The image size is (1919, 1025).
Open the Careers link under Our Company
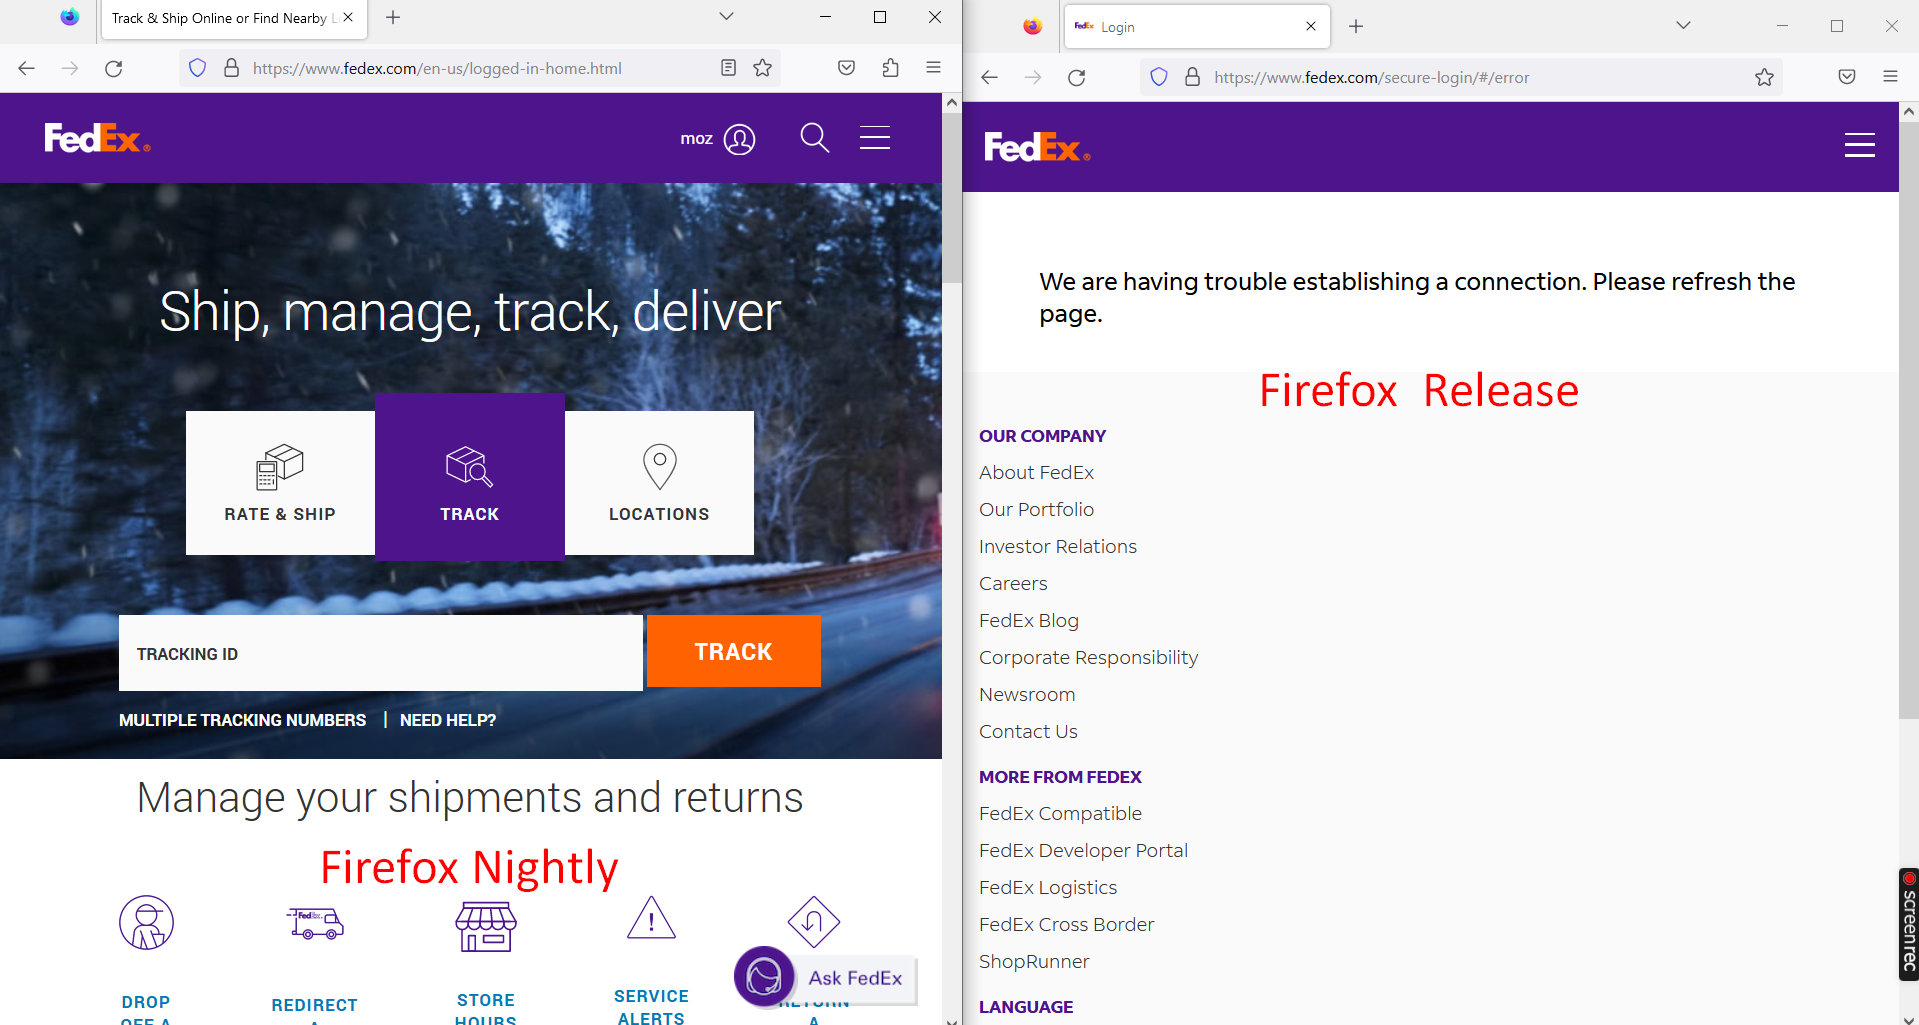pos(1012,583)
